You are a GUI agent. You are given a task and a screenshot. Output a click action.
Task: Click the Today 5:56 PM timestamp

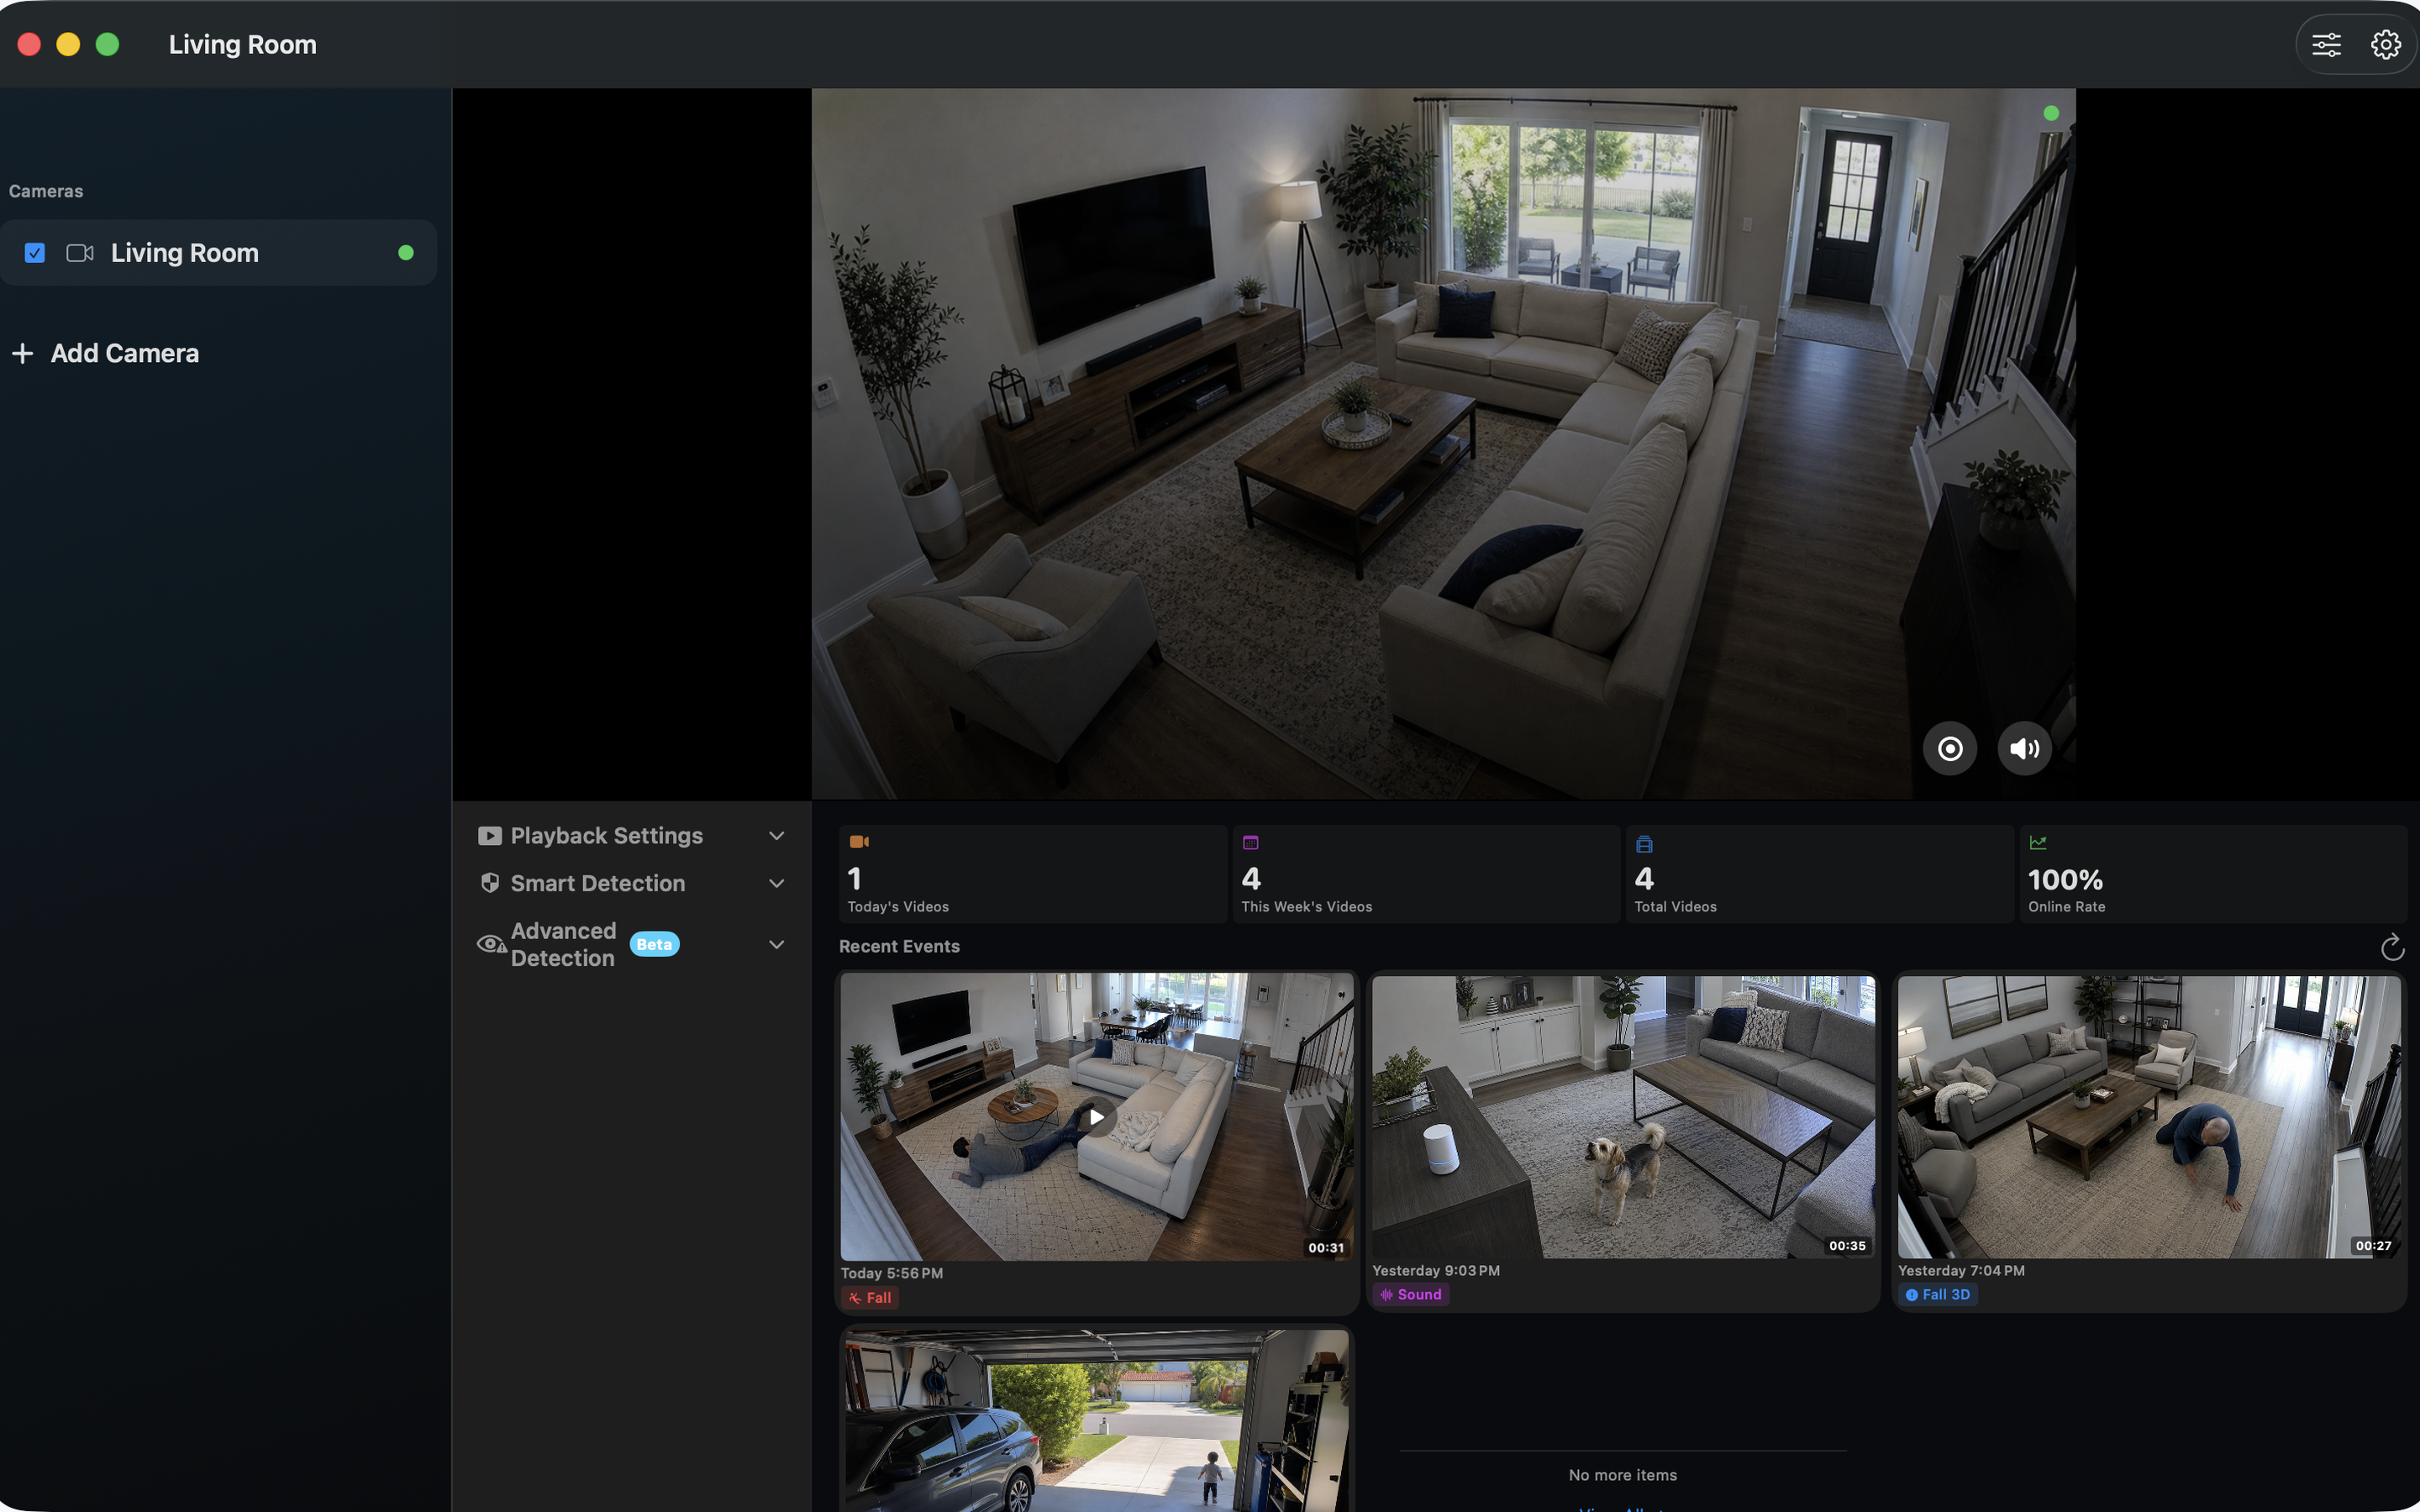tap(892, 1274)
